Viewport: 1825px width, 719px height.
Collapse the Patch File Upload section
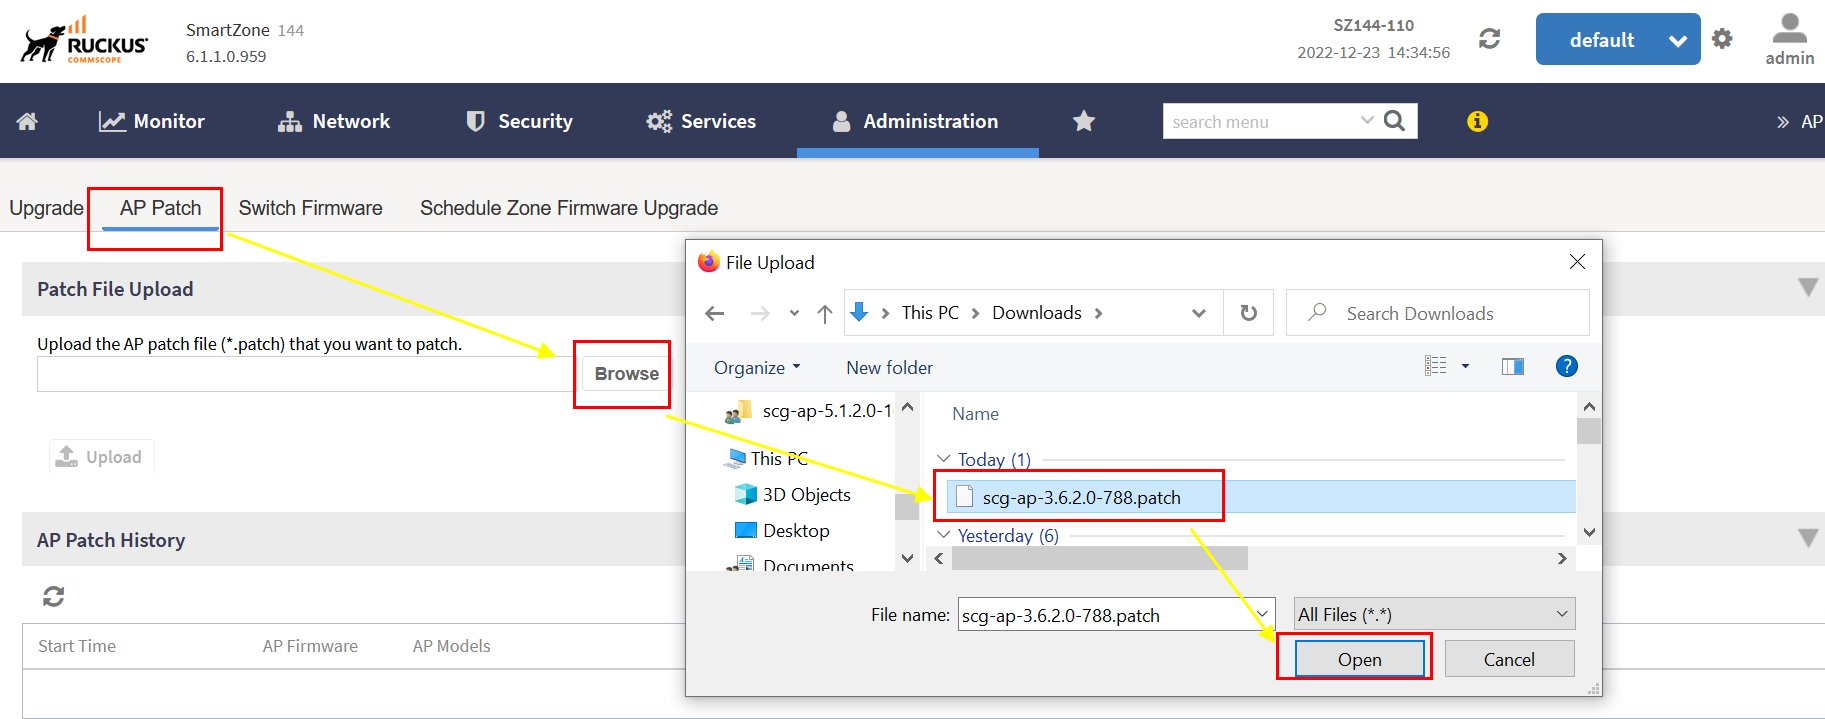pyautogui.click(x=1808, y=288)
